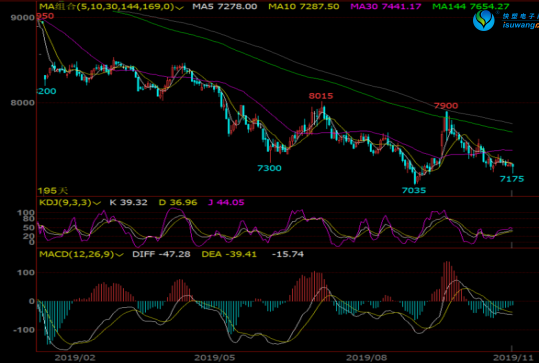Open the MACD(12,26,9) indicator dropdown arrow
The width and height of the screenshot is (539, 363).
pyautogui.click(x=119, y=255)
